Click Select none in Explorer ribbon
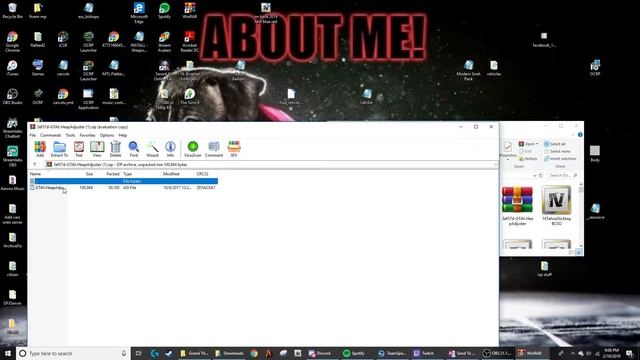 (557, 151)
